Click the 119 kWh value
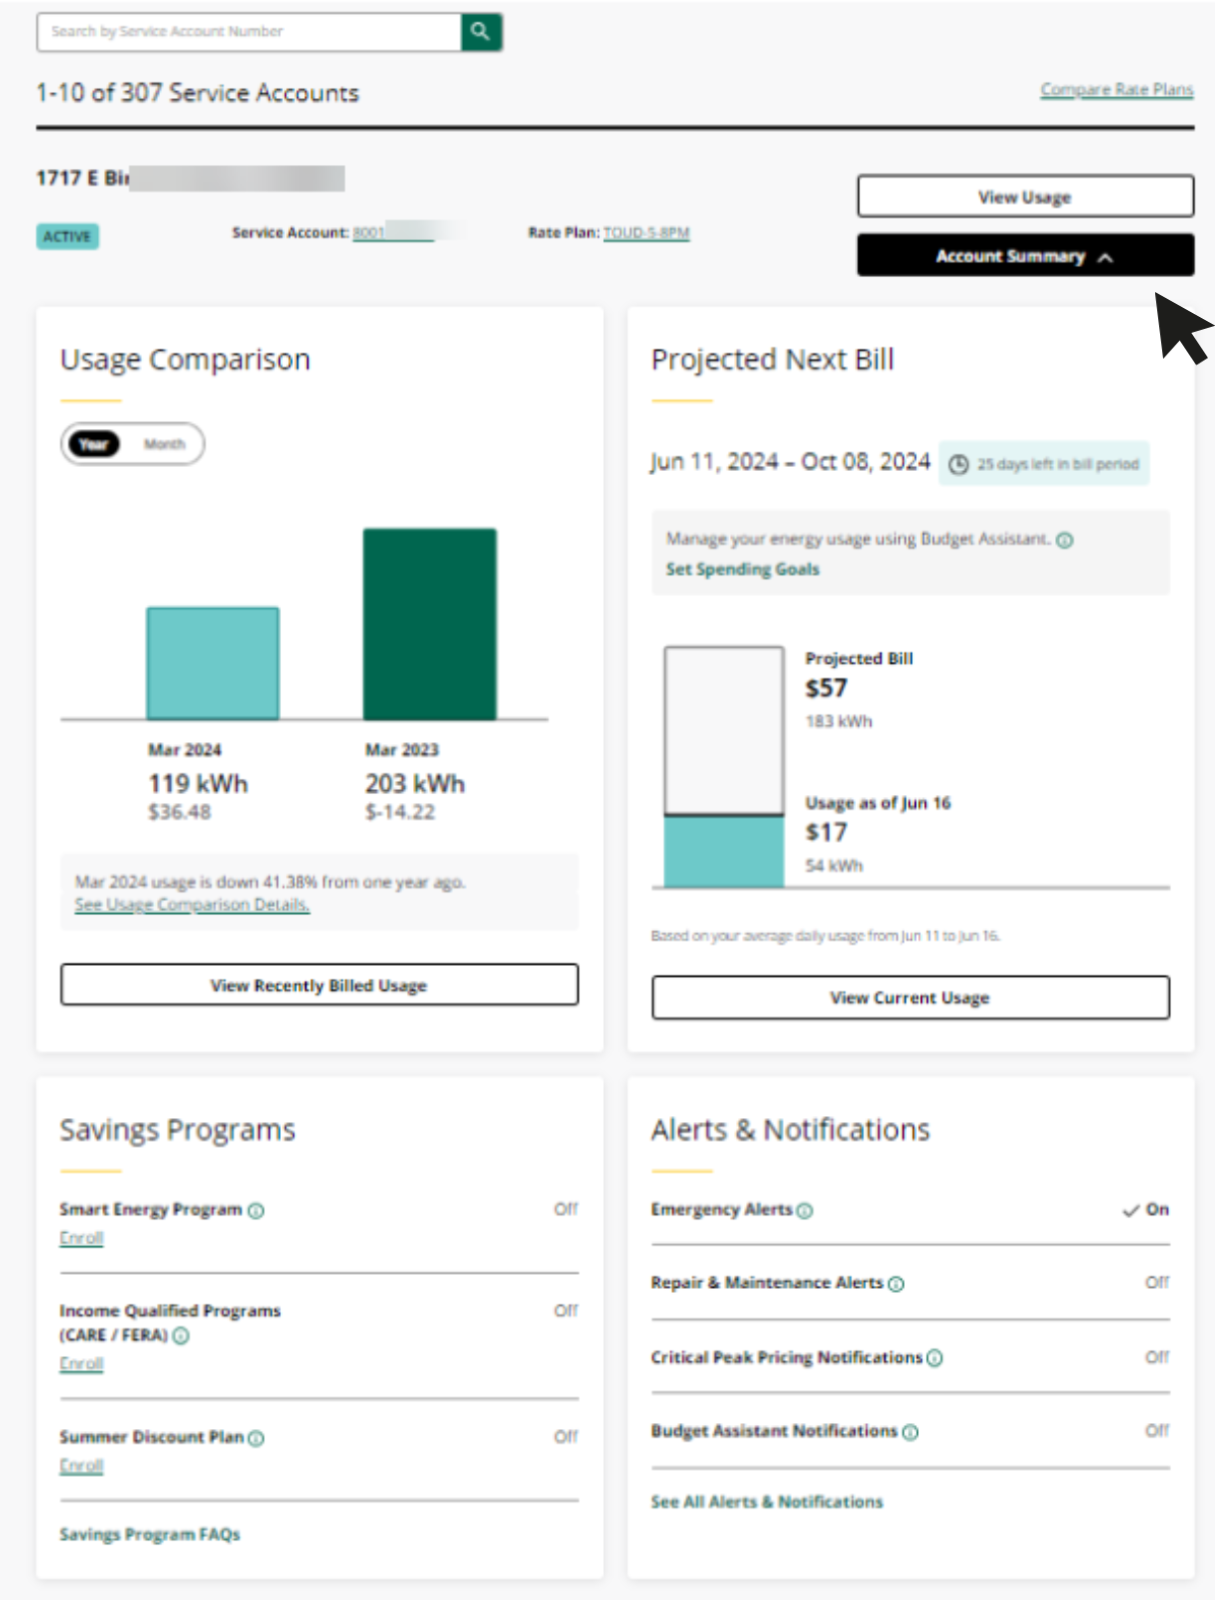The width and height of the screenshot is (1219, 1600). (x=198, y=784)
